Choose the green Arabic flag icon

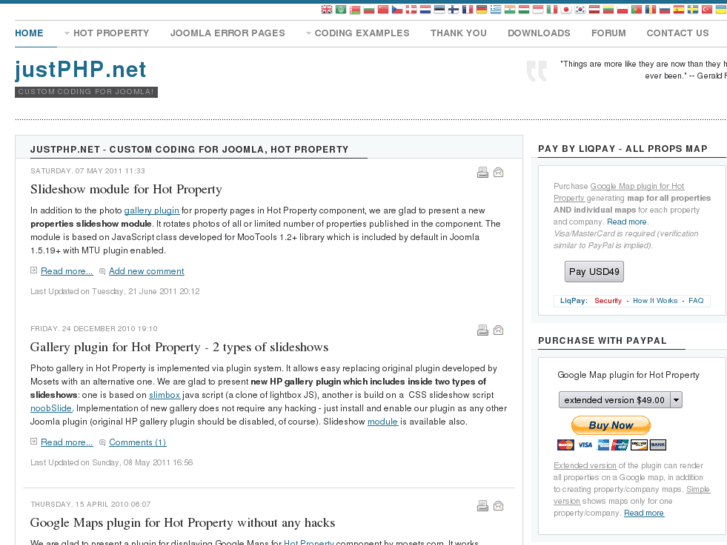coord(341,9)
